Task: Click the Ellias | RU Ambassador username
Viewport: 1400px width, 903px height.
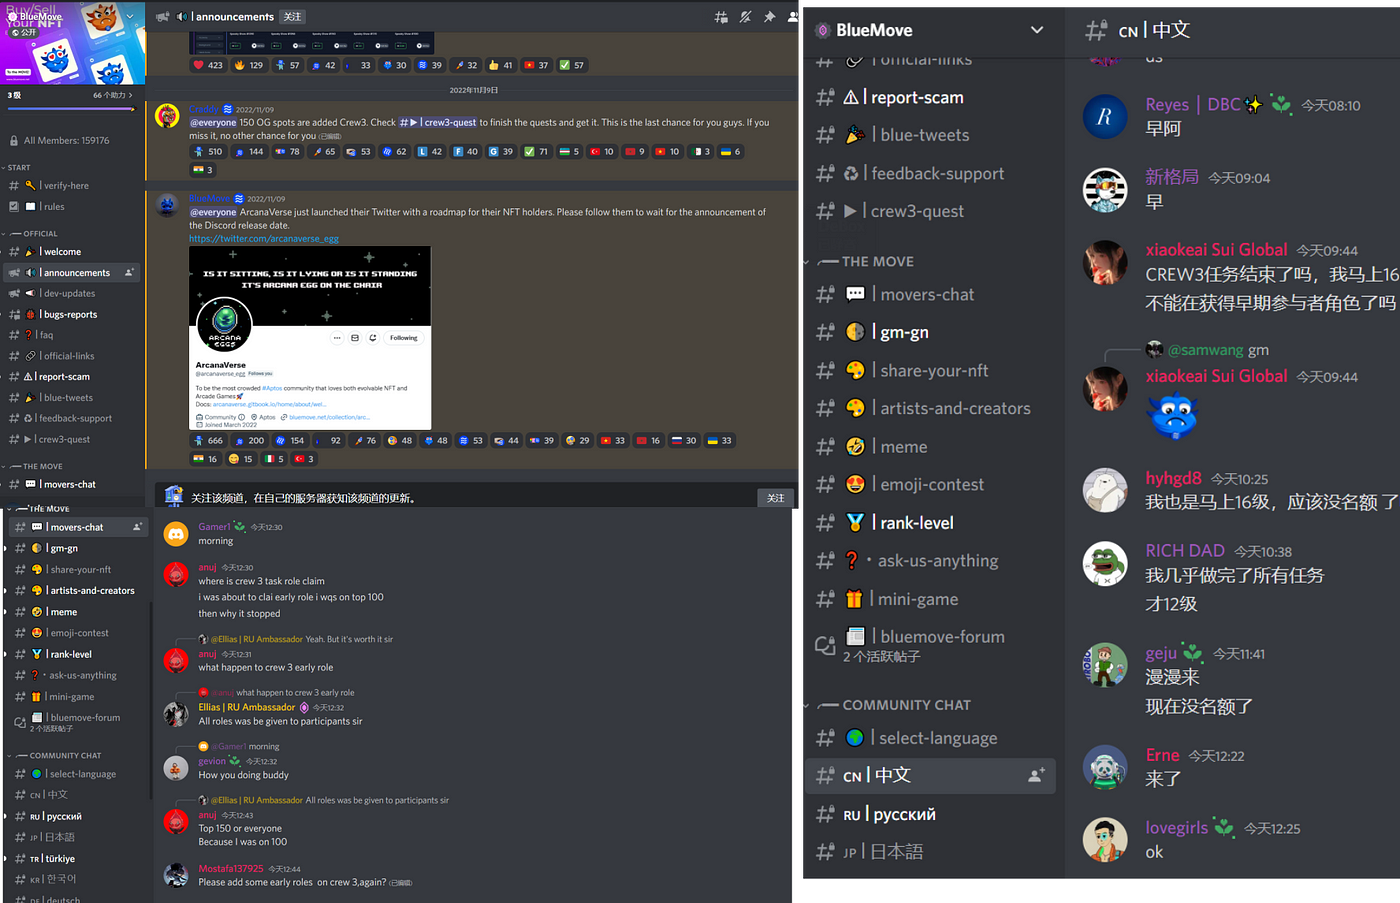Action: point(247,707)
